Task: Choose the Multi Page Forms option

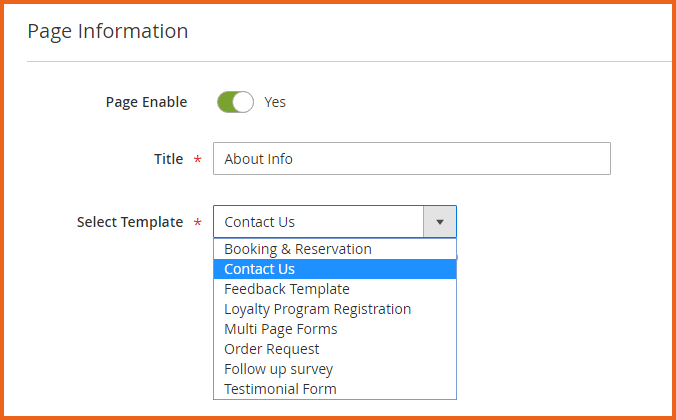Action: point(281,329)
